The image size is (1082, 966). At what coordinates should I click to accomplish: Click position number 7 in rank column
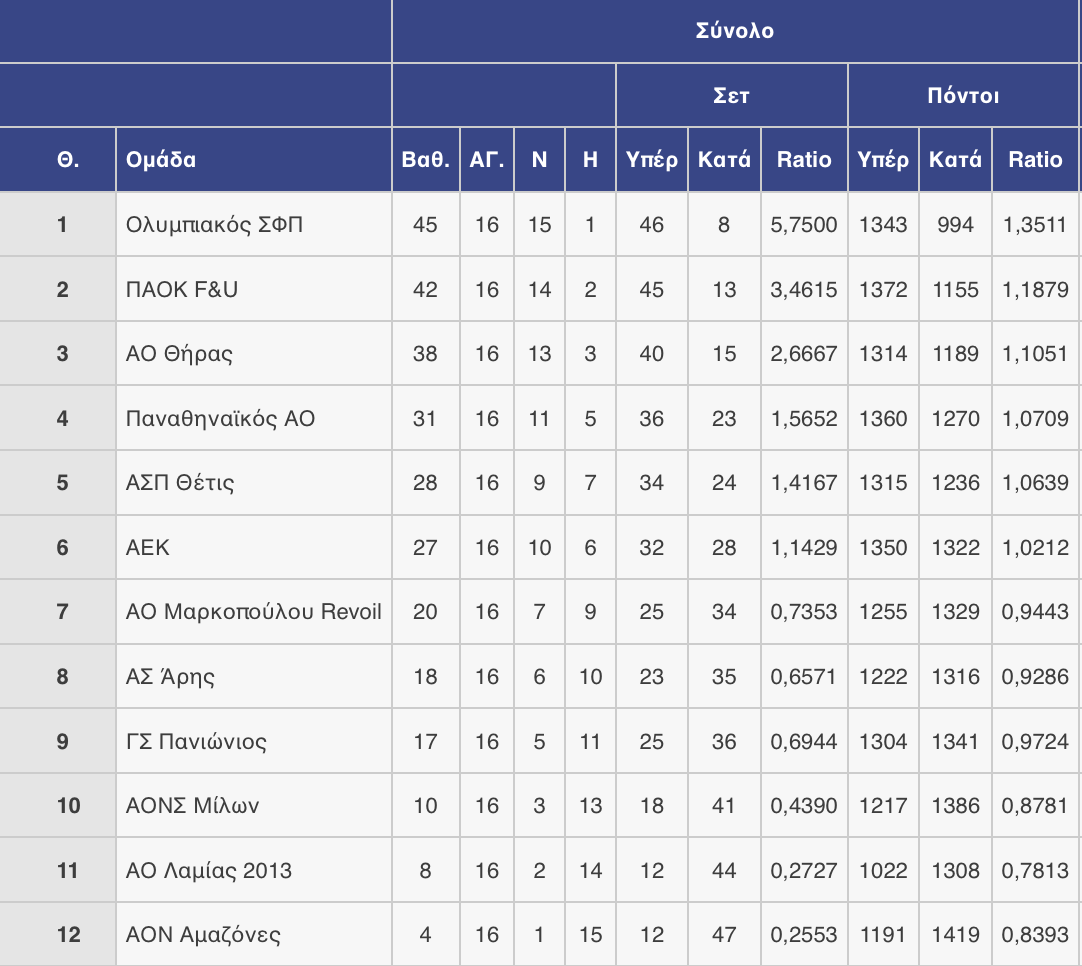tap(62, 611)
